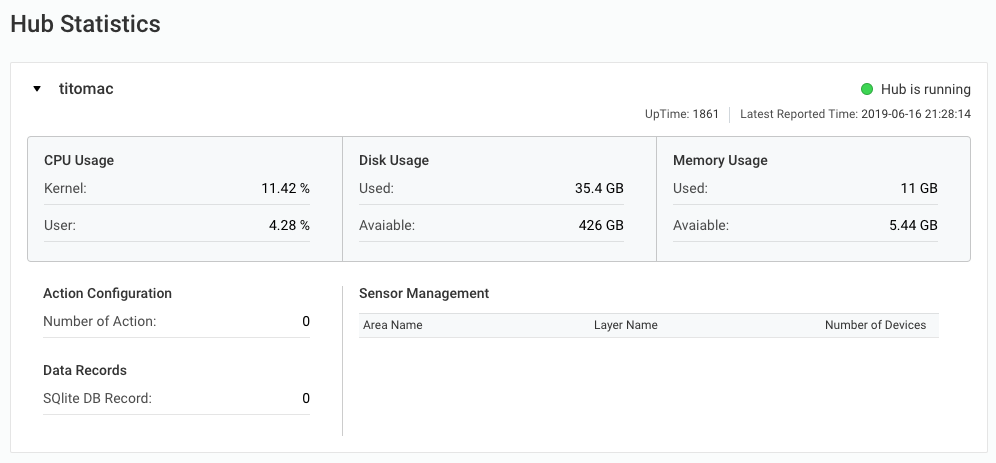The image size is (996, 463).
Task: Click the Memory Usage panel title
Action: click(x=720, y=160)
